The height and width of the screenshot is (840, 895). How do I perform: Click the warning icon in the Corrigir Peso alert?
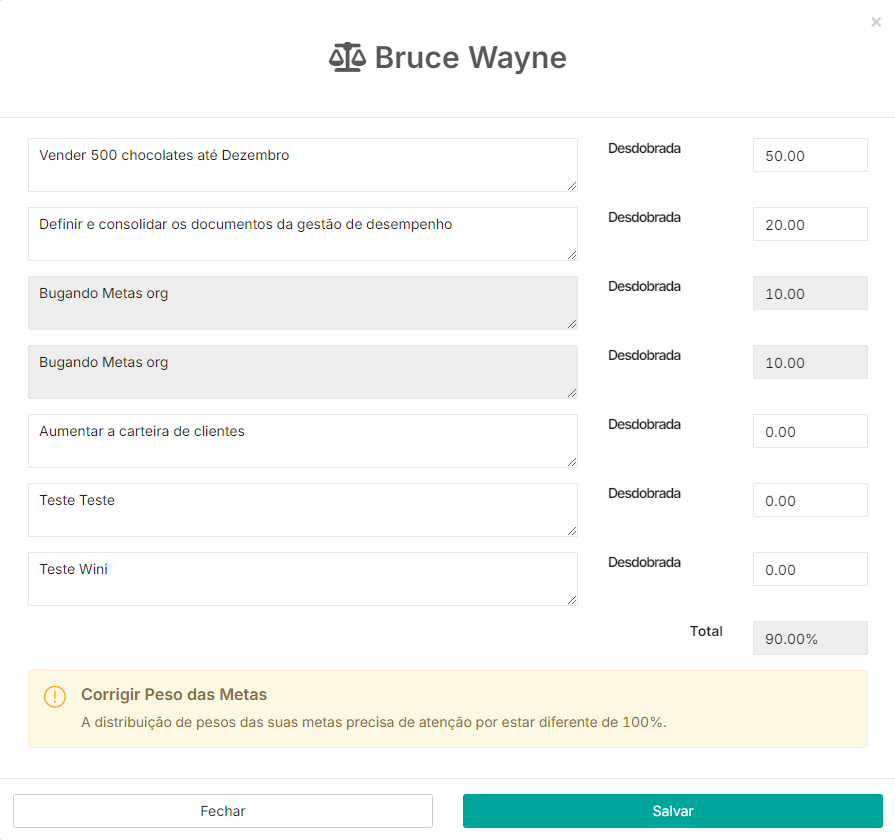55,696
